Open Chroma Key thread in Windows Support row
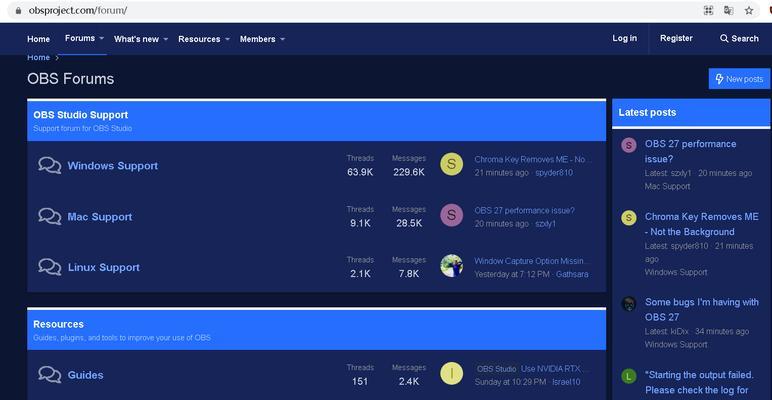Viewport: 772px width, 400px height. [532, 159]
